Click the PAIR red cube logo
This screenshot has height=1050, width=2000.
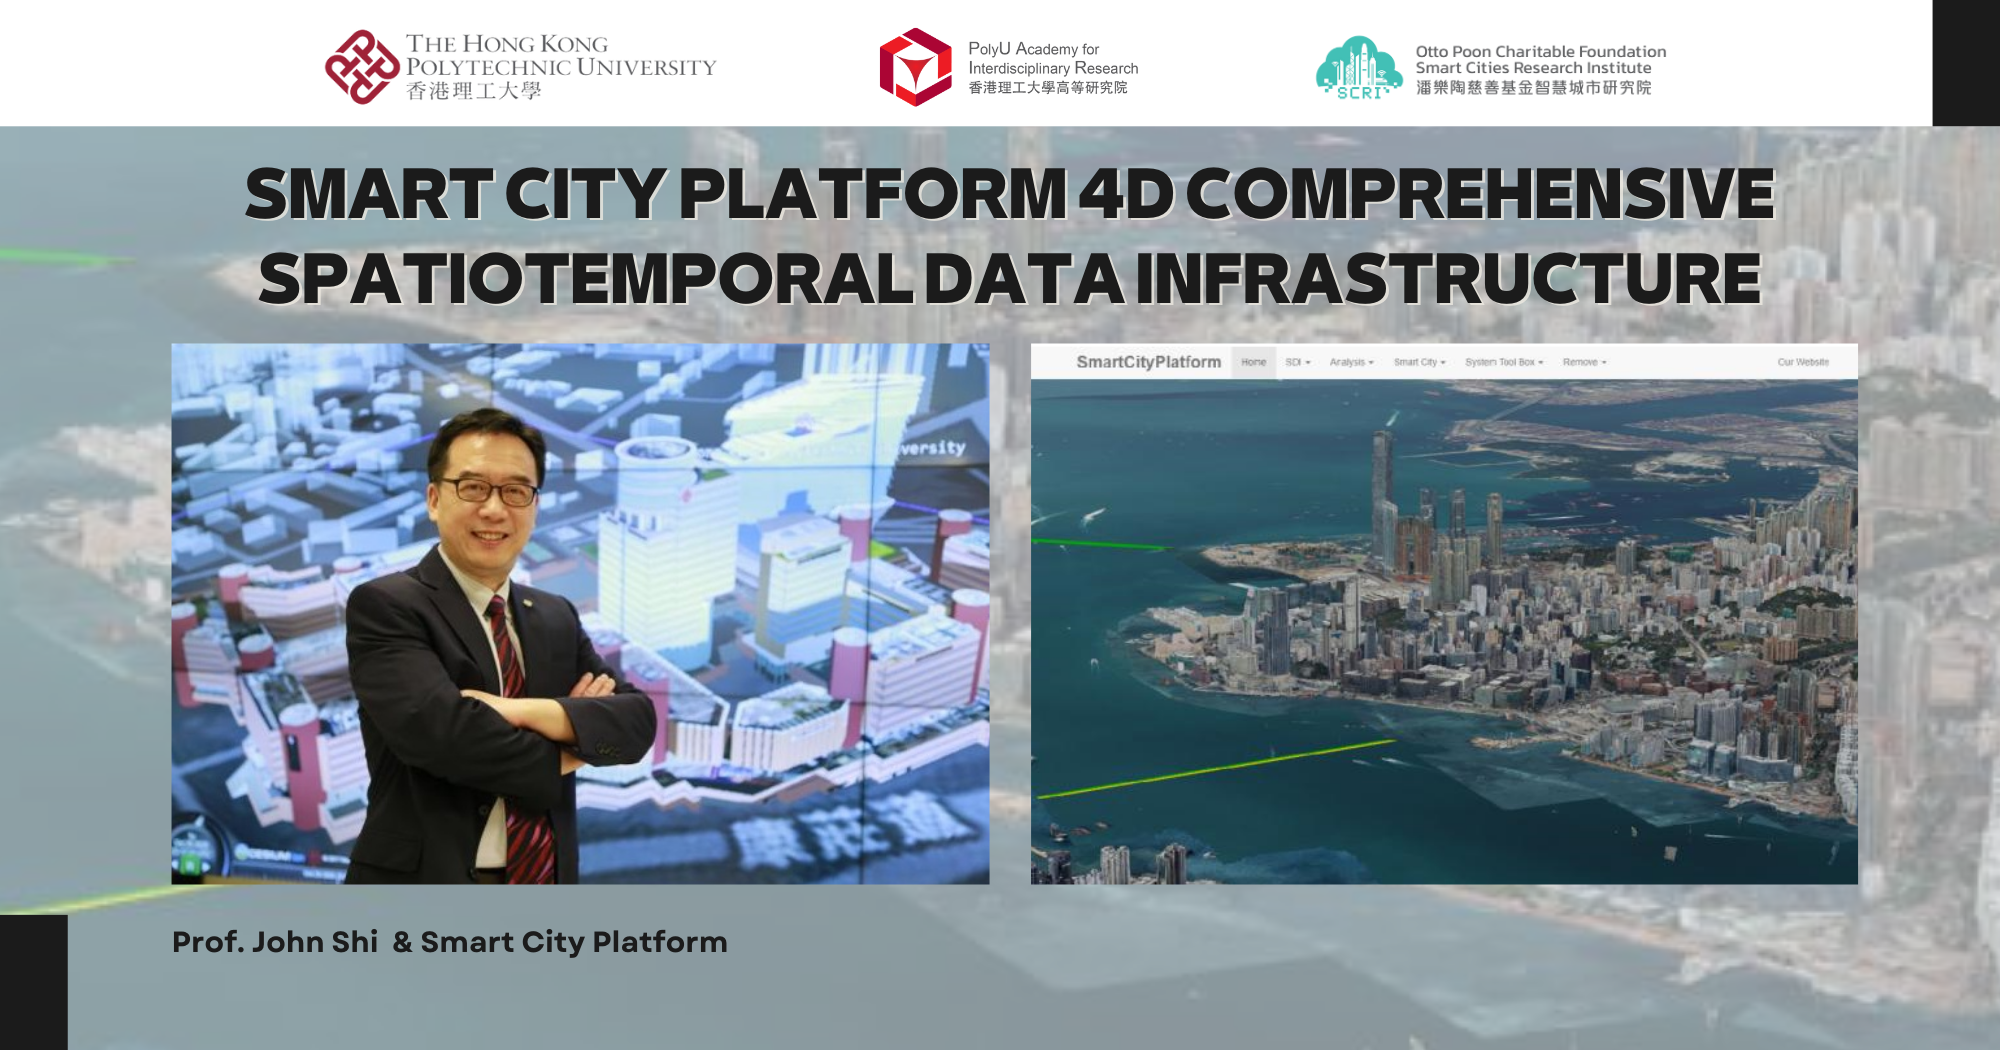(915, 67)
